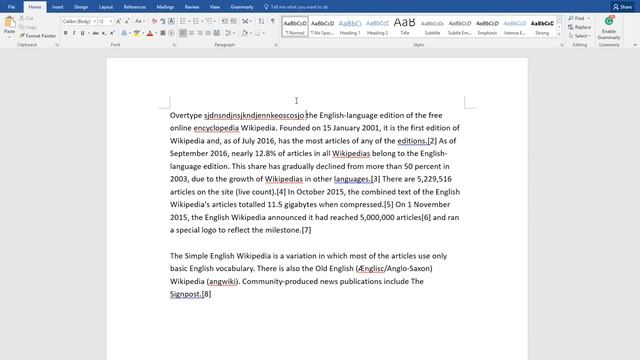Click the Multilevel List icon
This screenshot has width=640, height=360.
click(x=209, y=21)
